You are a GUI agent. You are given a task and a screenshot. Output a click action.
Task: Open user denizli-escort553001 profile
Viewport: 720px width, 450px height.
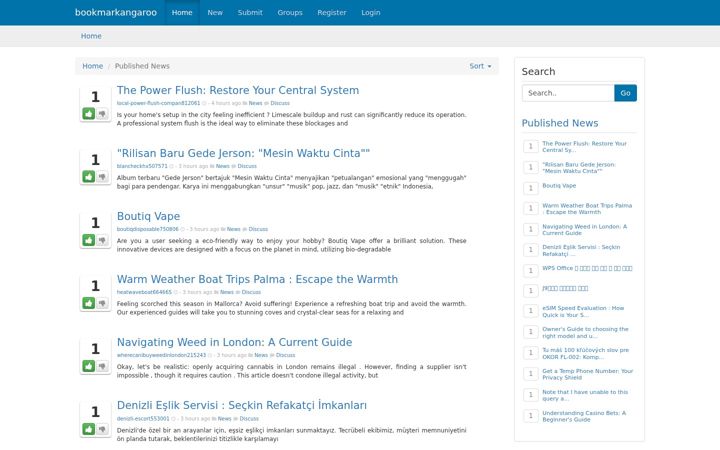(x=143, y=418)
